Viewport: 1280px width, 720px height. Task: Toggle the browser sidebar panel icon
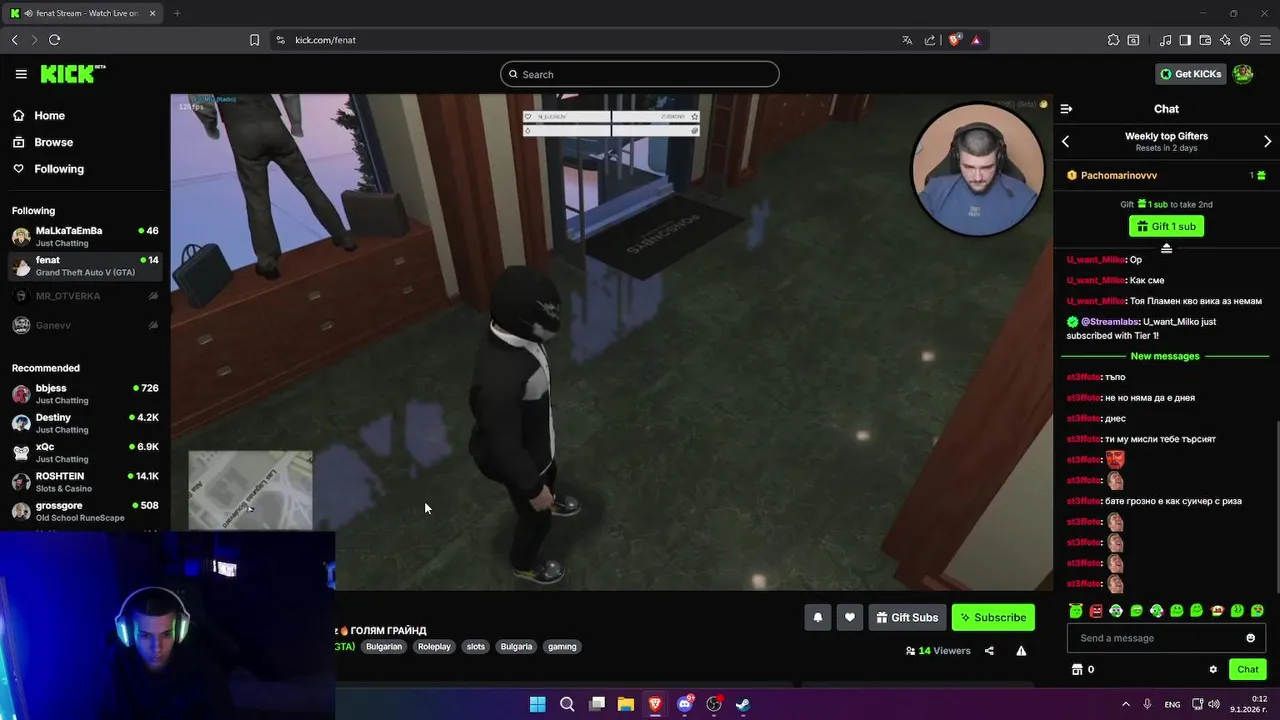pyautogui.click(x=1185, y=40)
